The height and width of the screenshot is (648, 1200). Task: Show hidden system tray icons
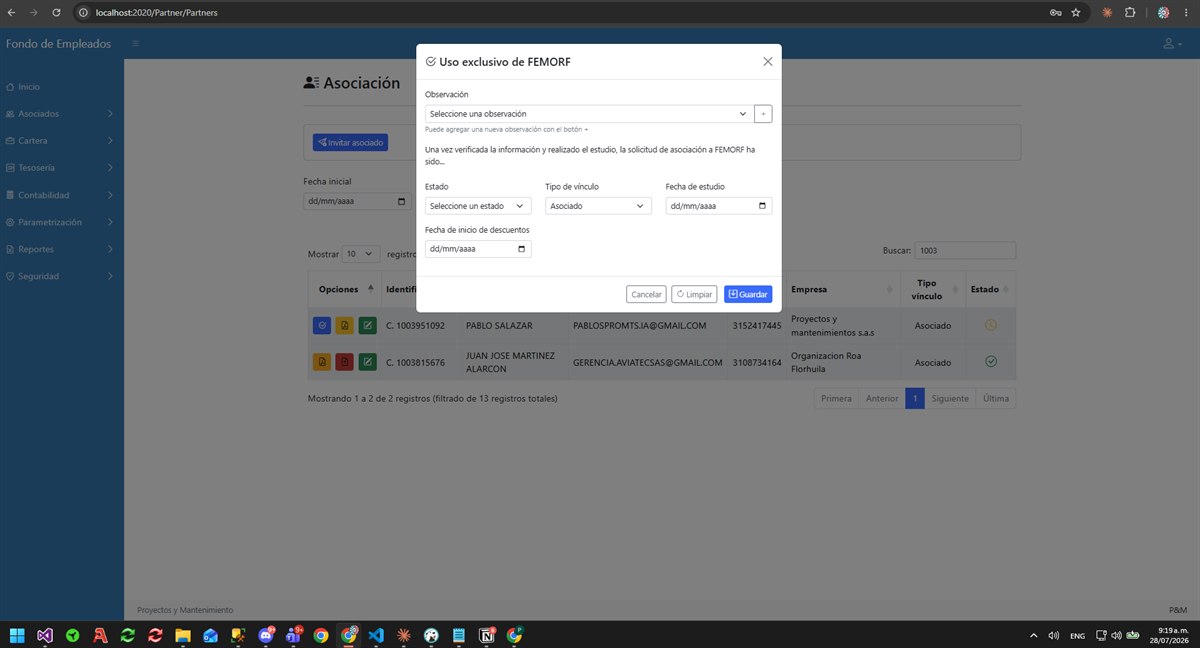[1033, 635]
